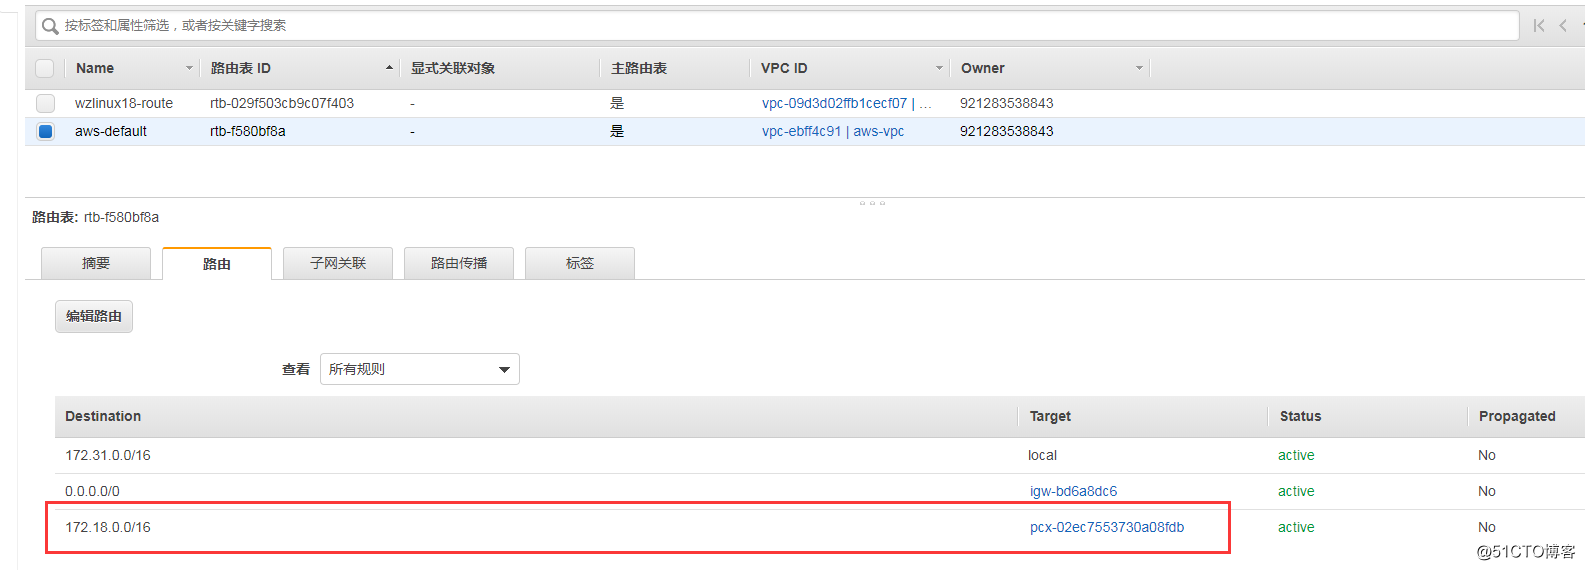
Task: Click the 显式关联对象 column header
Action: [453, 68]
